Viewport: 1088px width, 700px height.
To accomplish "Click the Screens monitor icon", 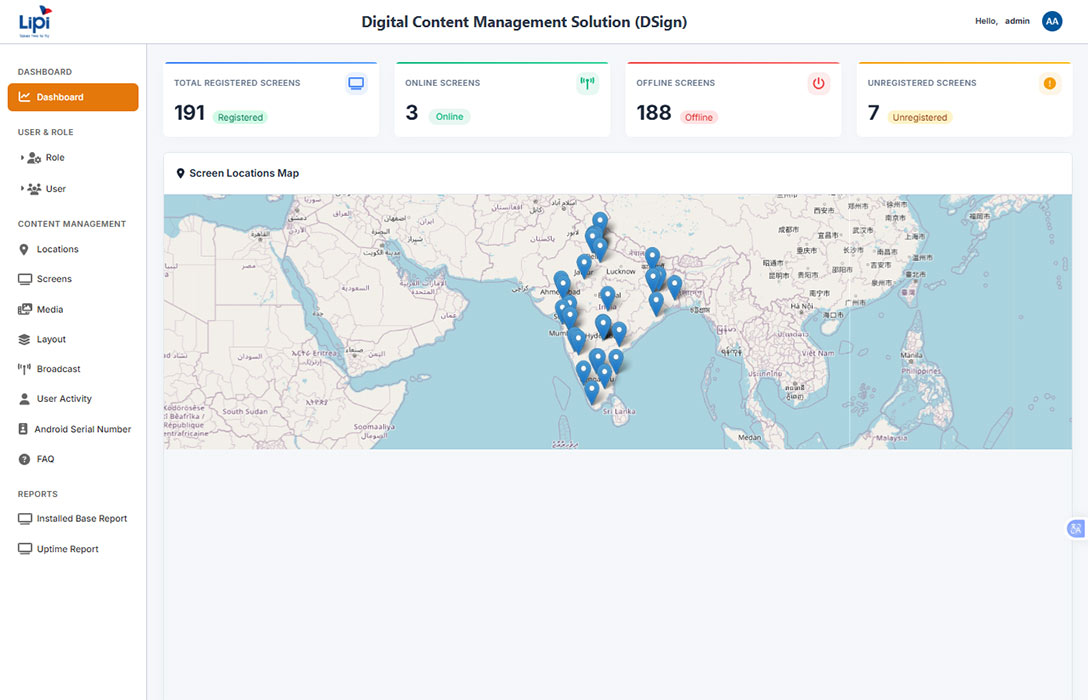I will tap(25, 279).
